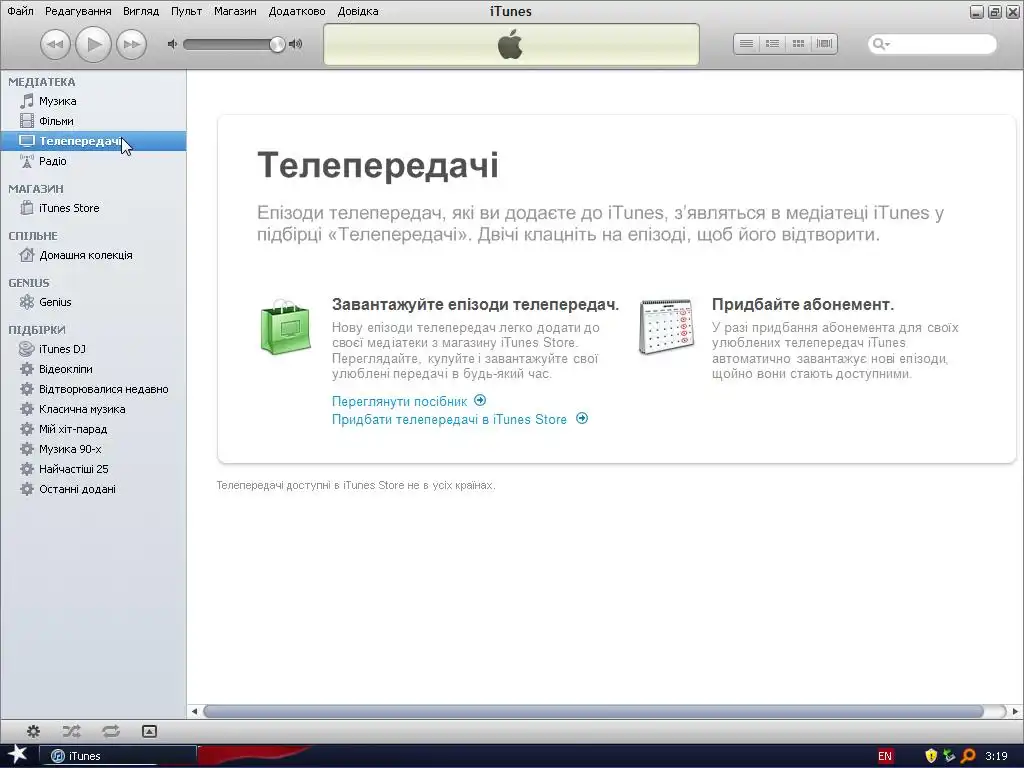
Task: Open the search magnifier dropdown
Action: 881,44
